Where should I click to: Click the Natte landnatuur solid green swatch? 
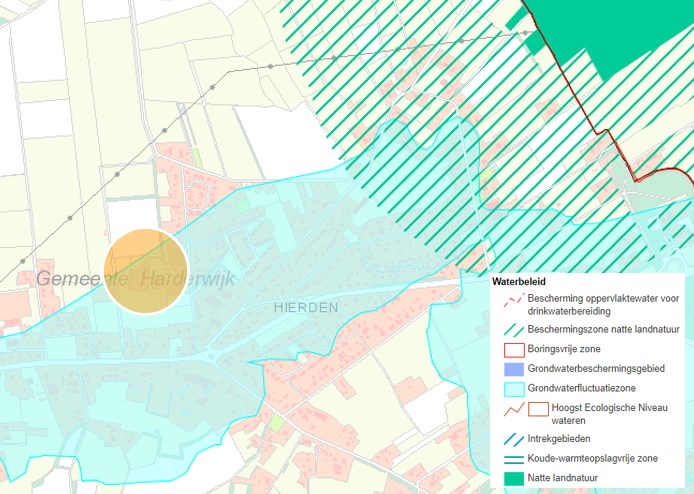(x=514, y=478)
